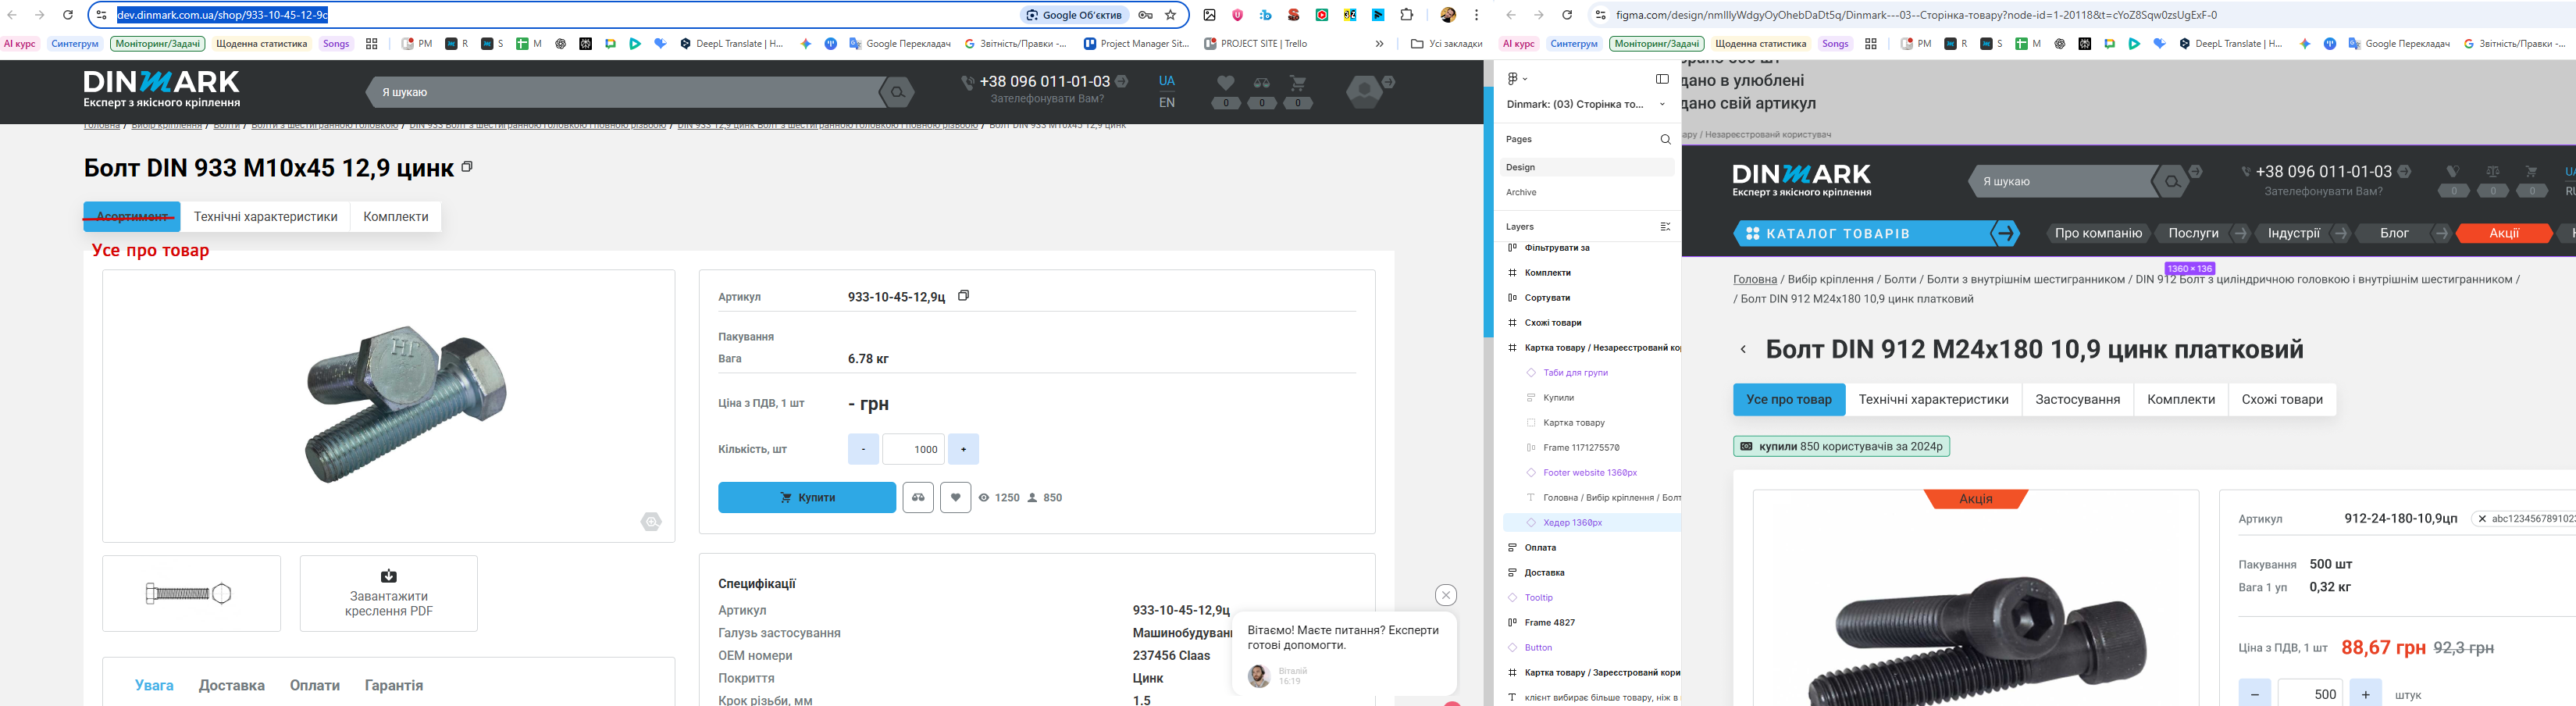Close the chat greeting popup

coord(1446,595)
